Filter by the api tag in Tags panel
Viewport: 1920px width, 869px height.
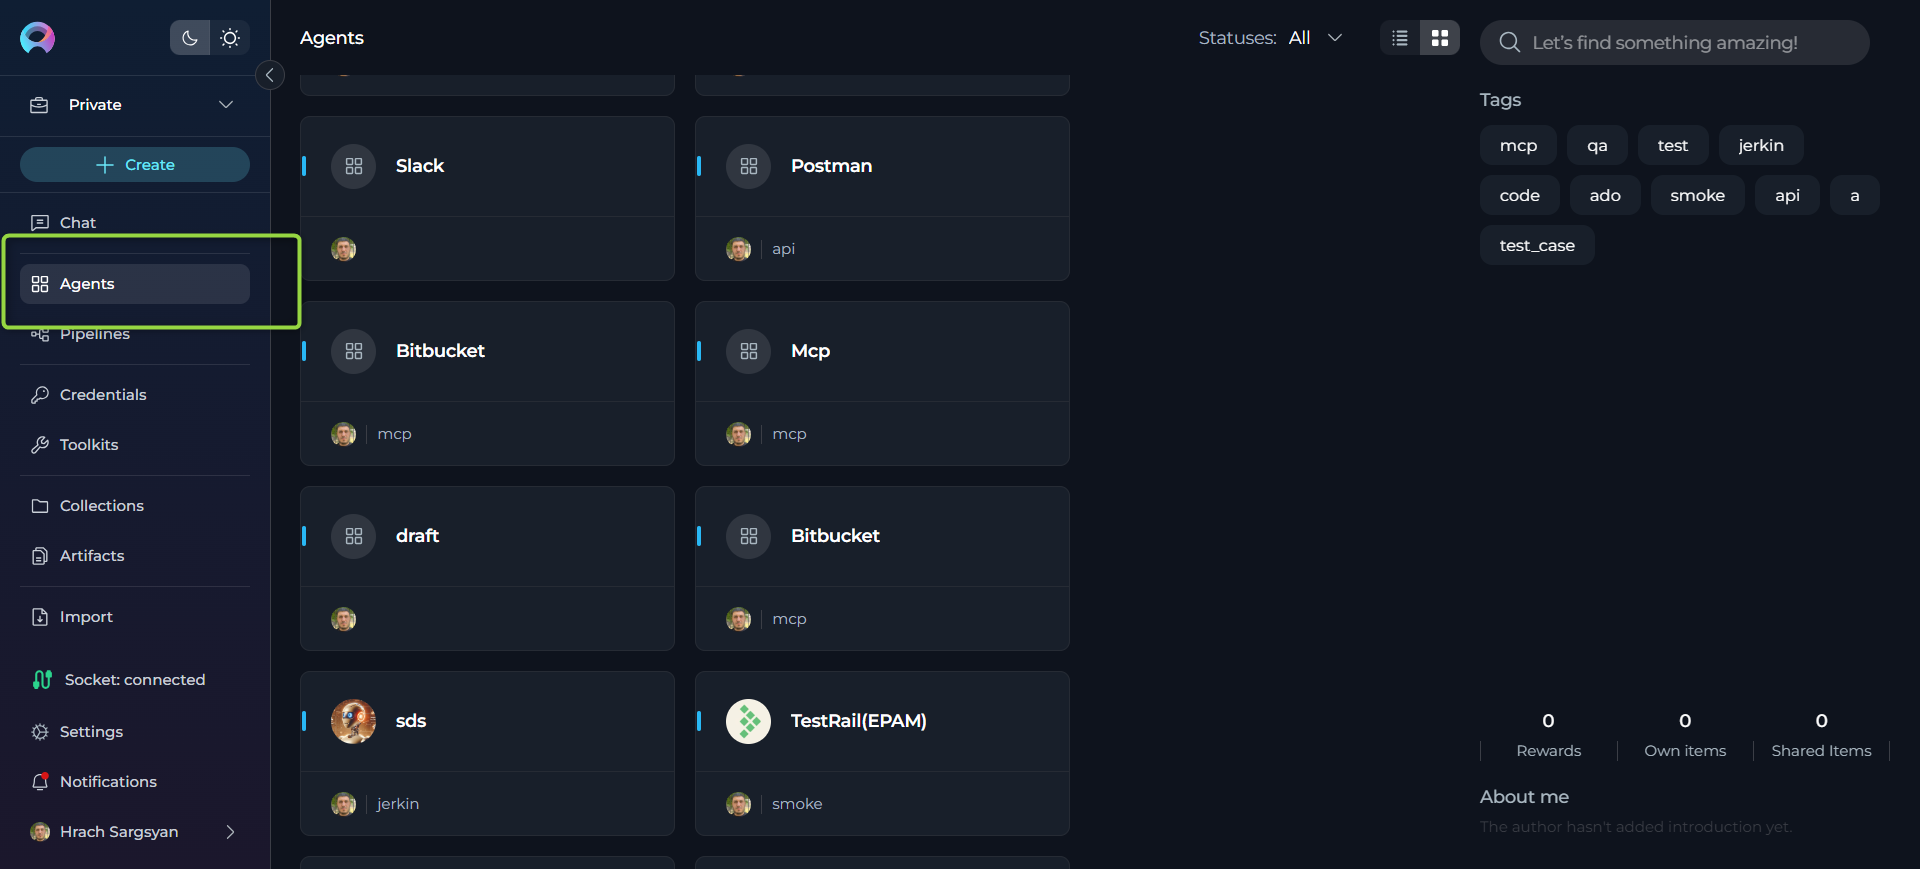pyautogui.click(x=1787, y=196)
